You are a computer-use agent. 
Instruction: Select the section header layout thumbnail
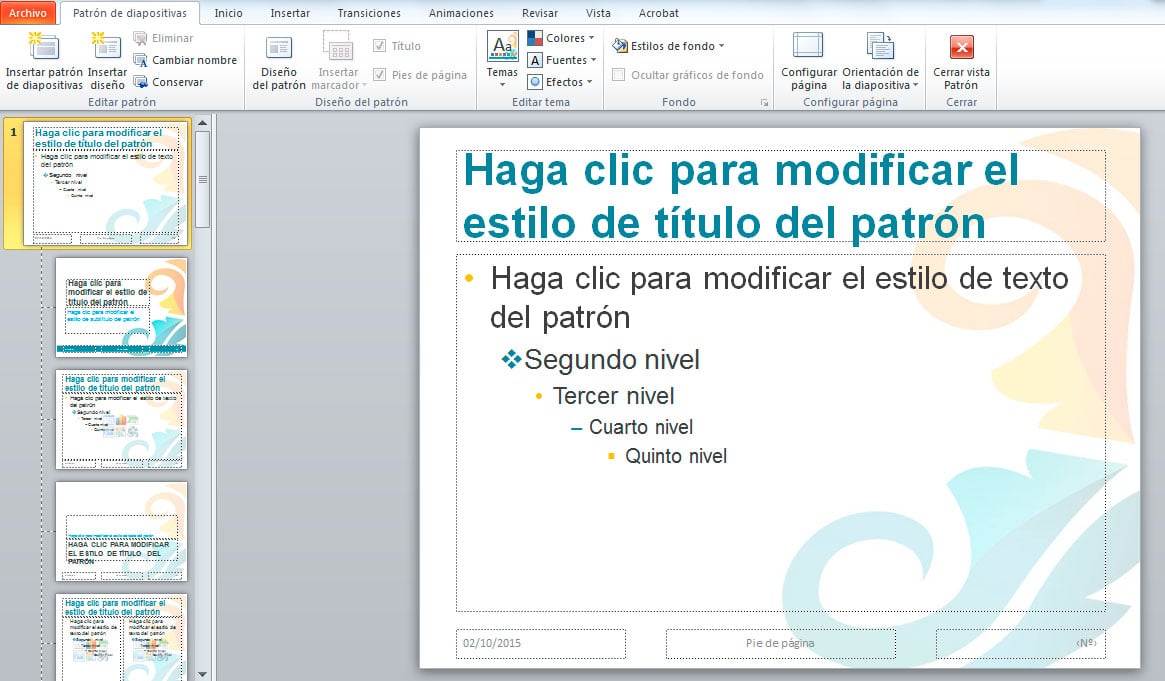(x=121, y=531)
